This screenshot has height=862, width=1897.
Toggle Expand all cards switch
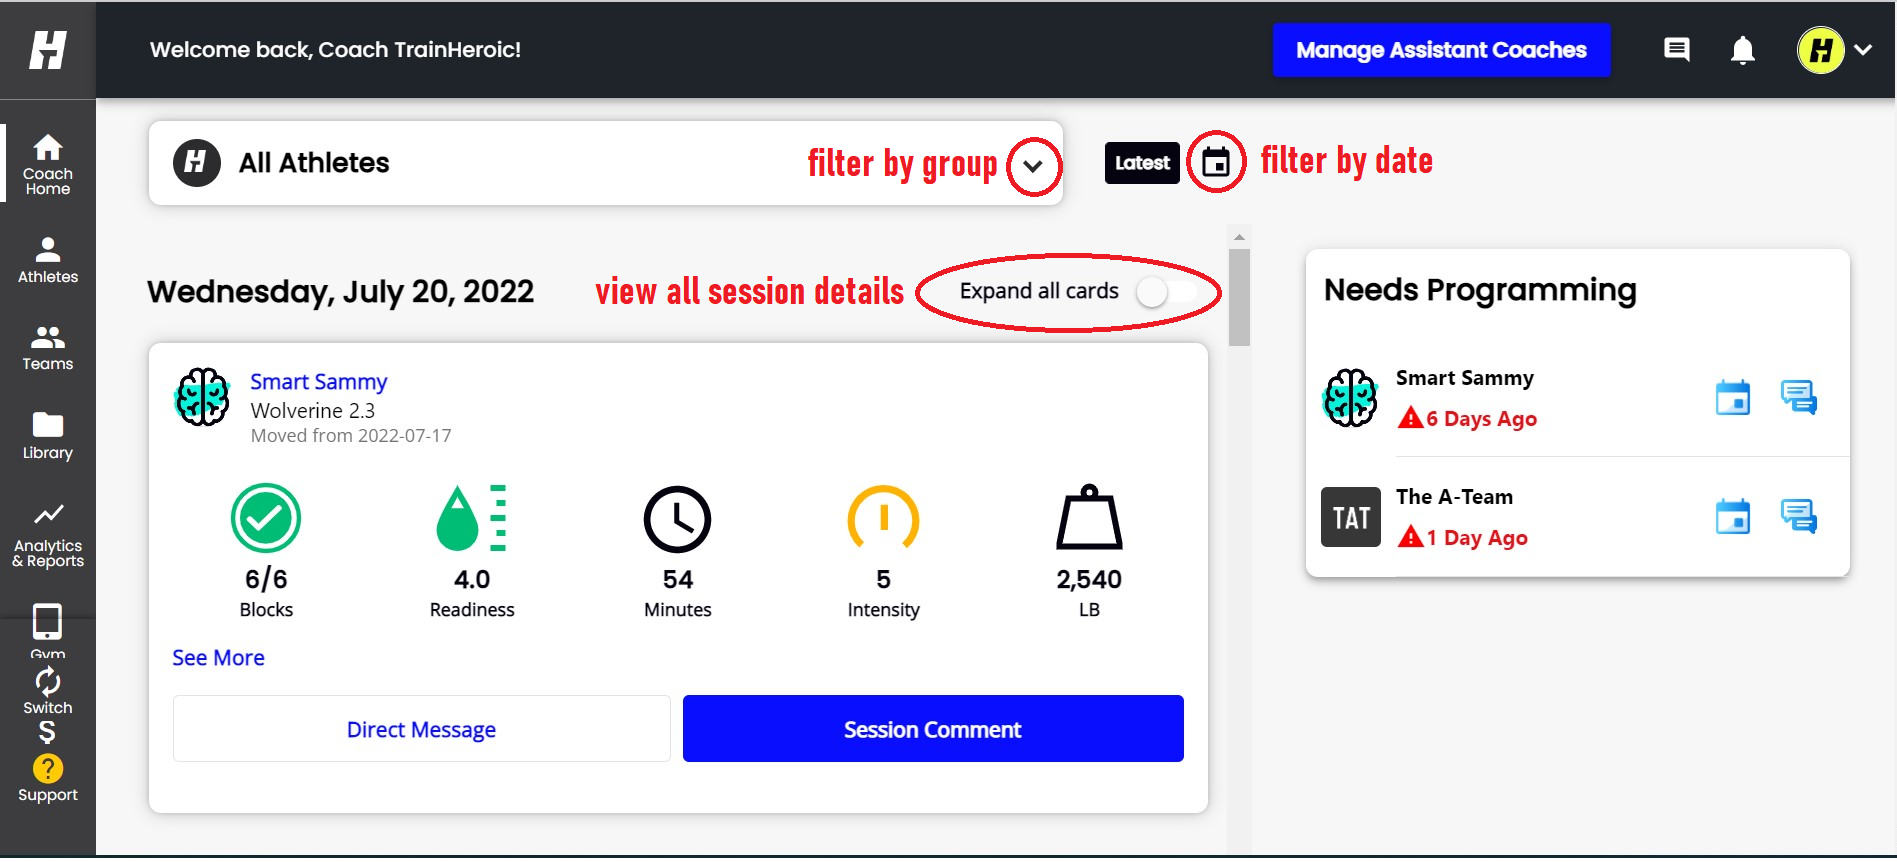pyautogui.click(x=1167, y=292)
